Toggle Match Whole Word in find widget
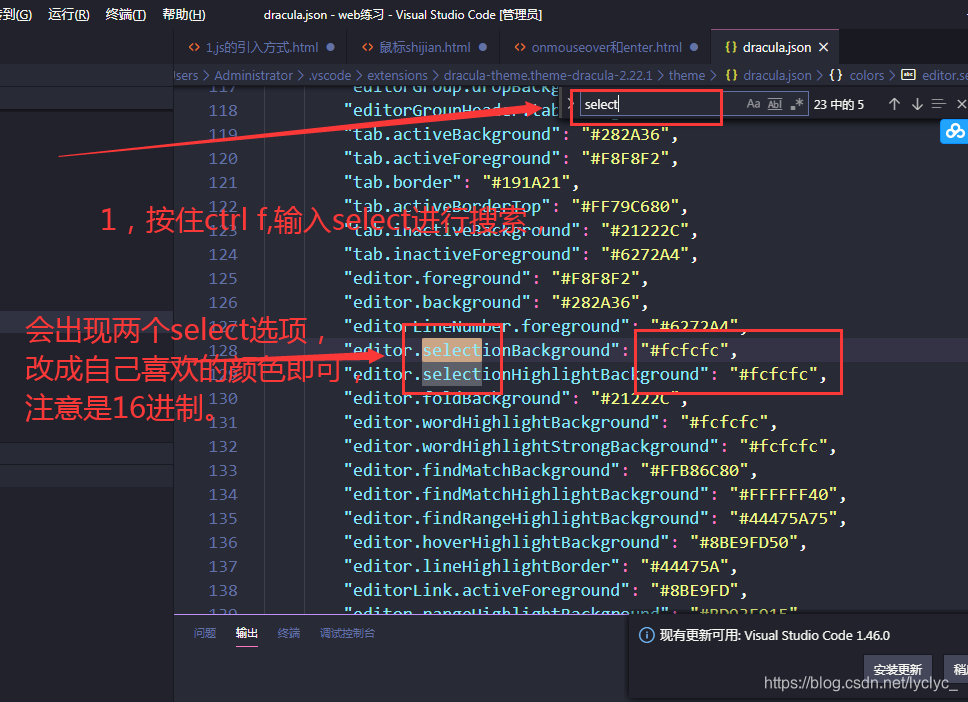This screenshot has width=968, height=702. pos(775,104)
